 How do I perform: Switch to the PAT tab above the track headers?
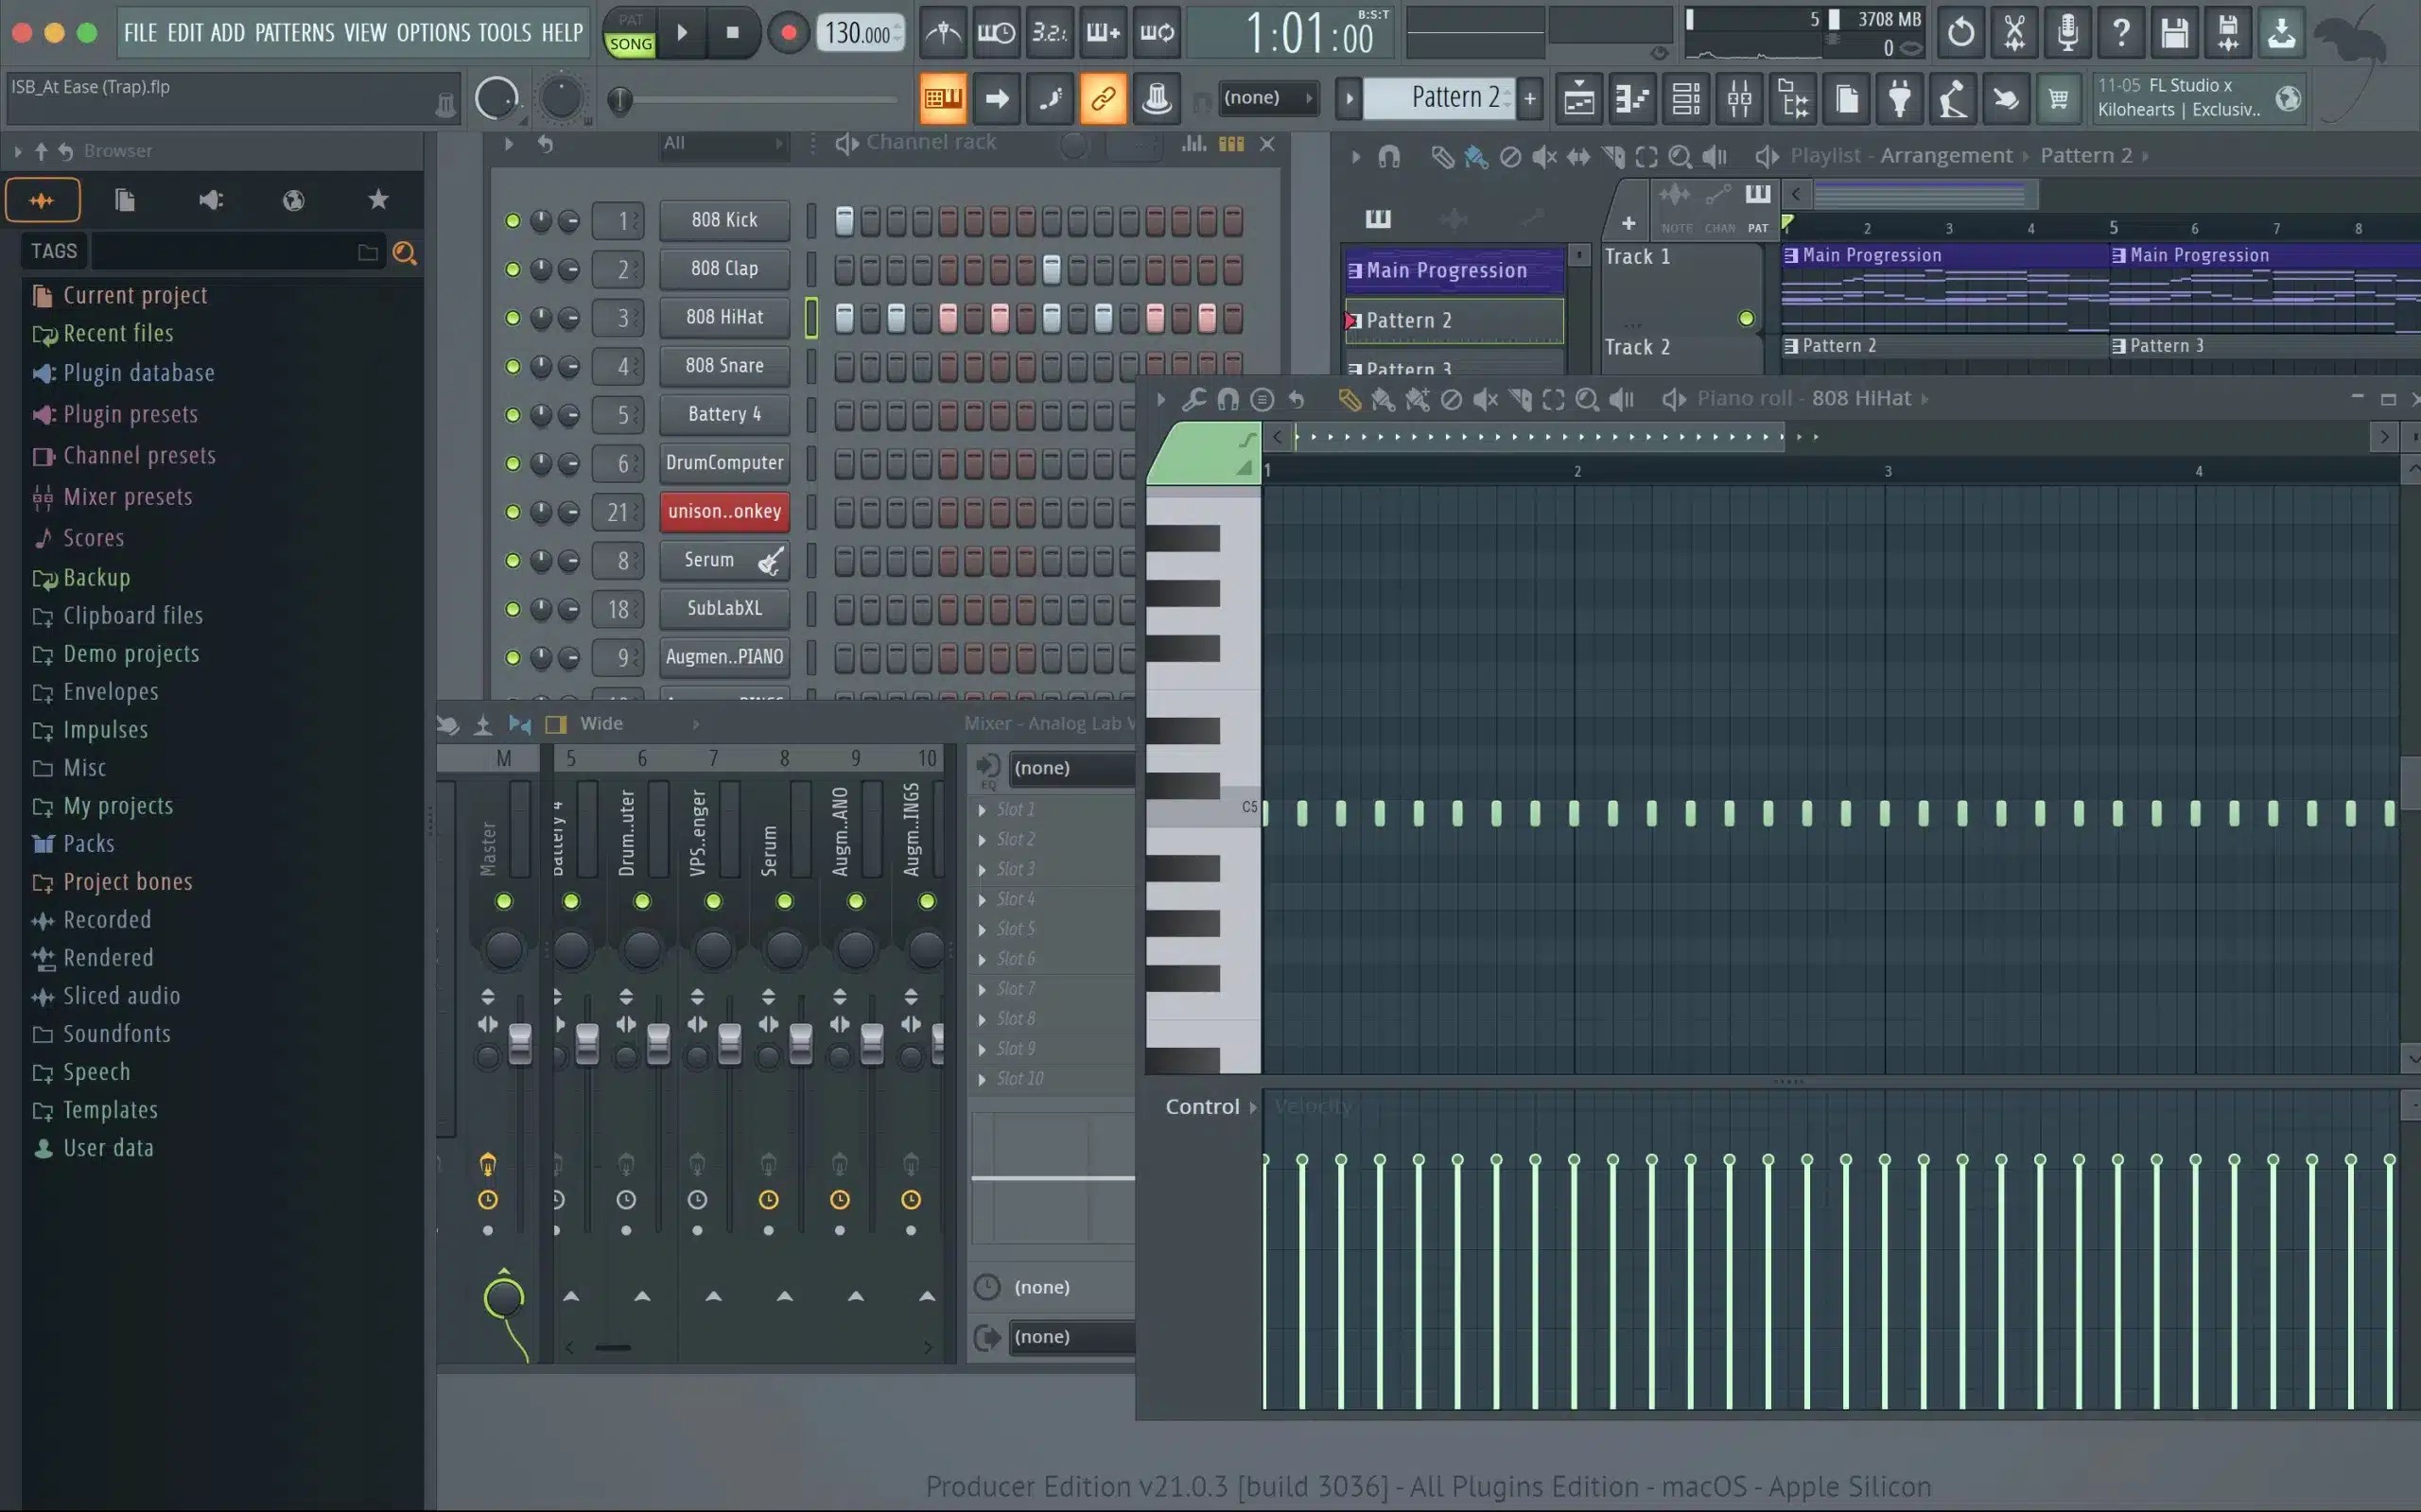click(1759, 210)
